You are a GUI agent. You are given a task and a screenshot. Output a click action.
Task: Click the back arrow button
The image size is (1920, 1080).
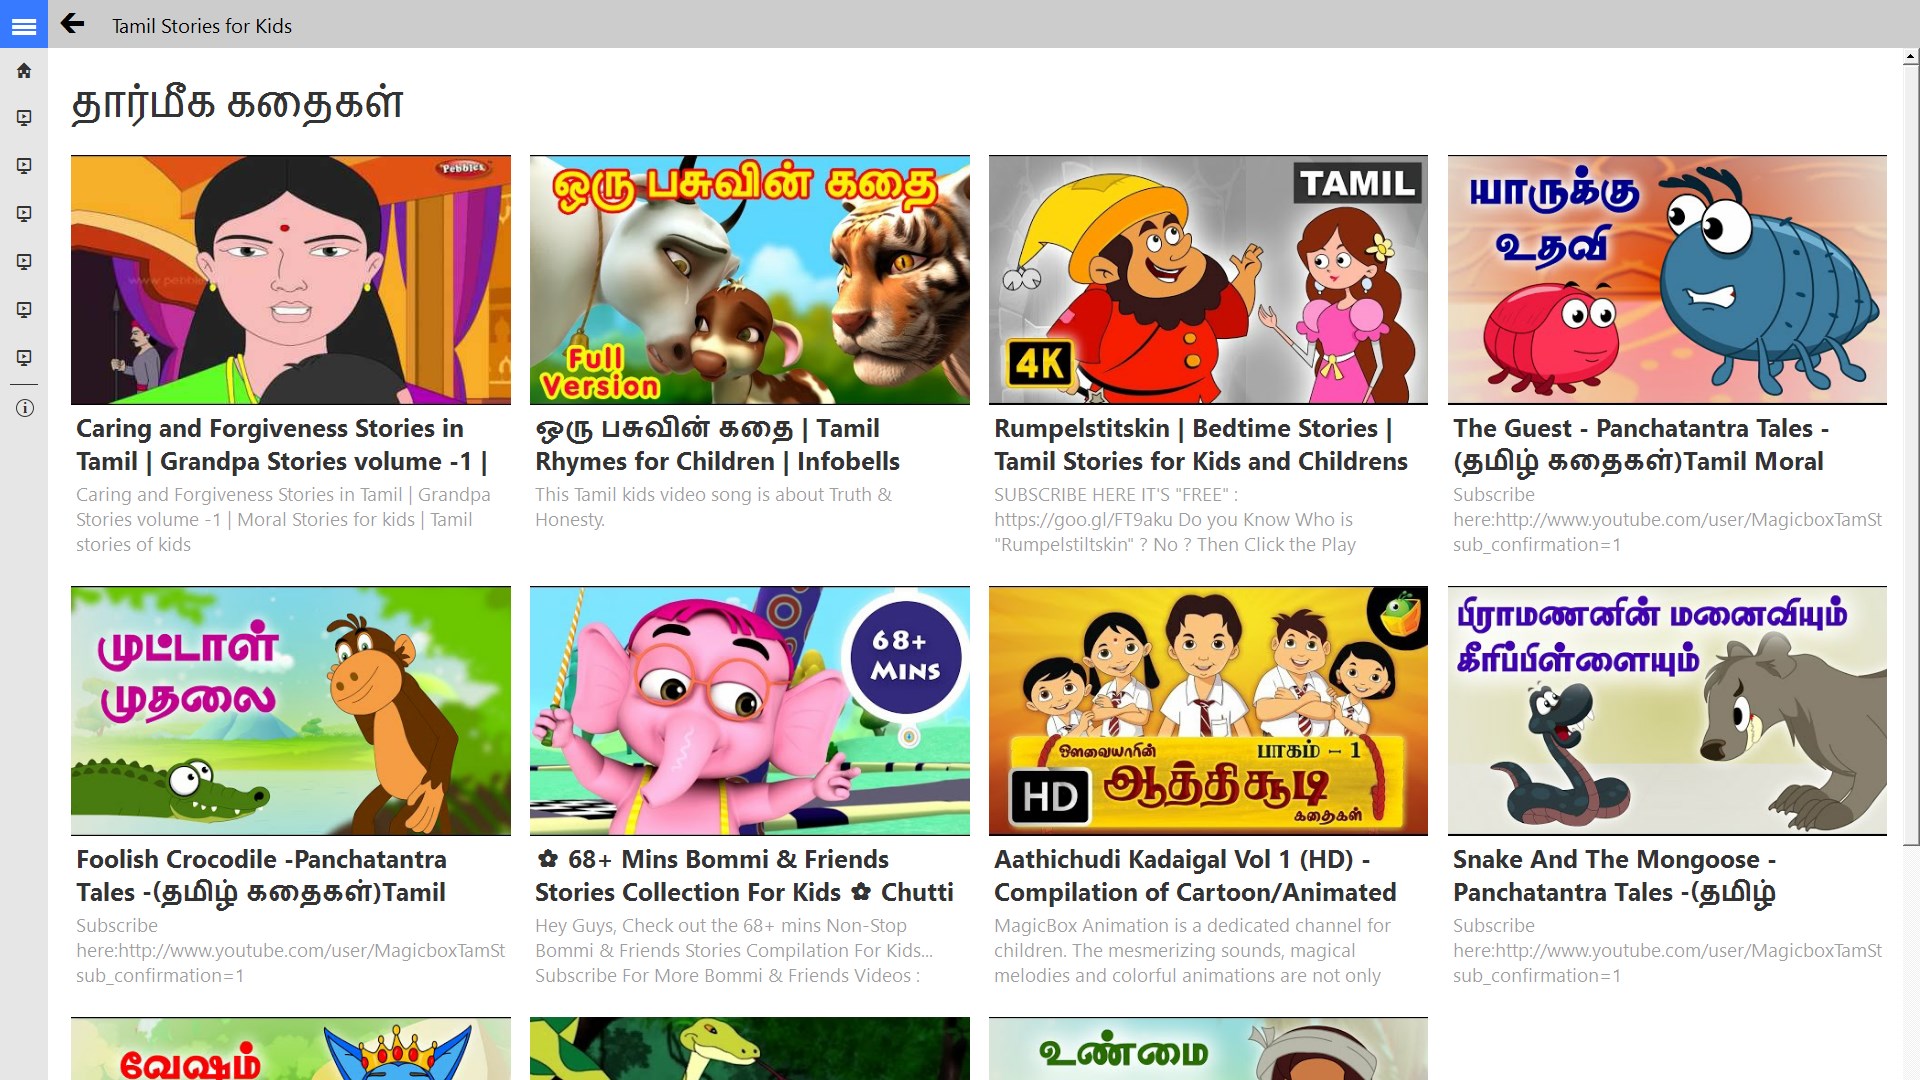click(72, 24)
